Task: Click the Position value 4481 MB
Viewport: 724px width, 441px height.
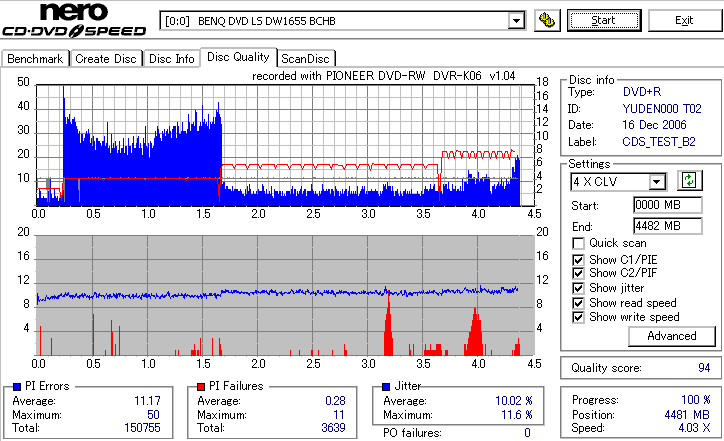Action: coord(687,415)
